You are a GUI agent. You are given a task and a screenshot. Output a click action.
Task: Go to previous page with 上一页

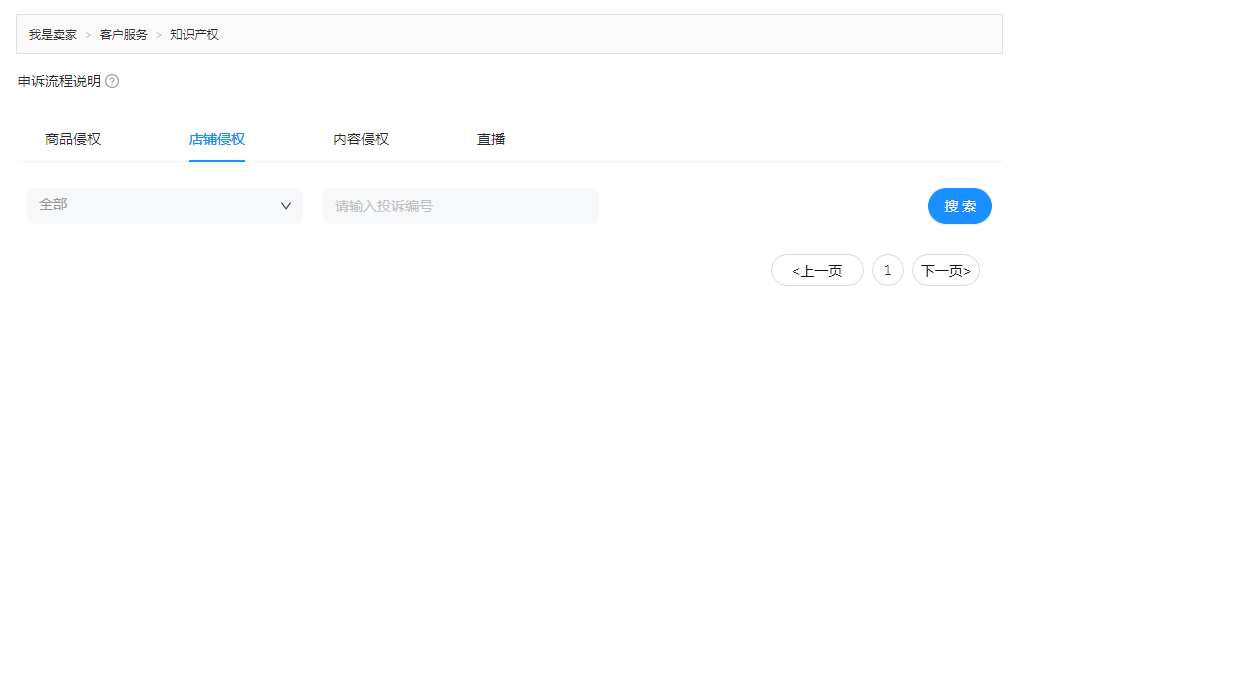click(817, 270)
